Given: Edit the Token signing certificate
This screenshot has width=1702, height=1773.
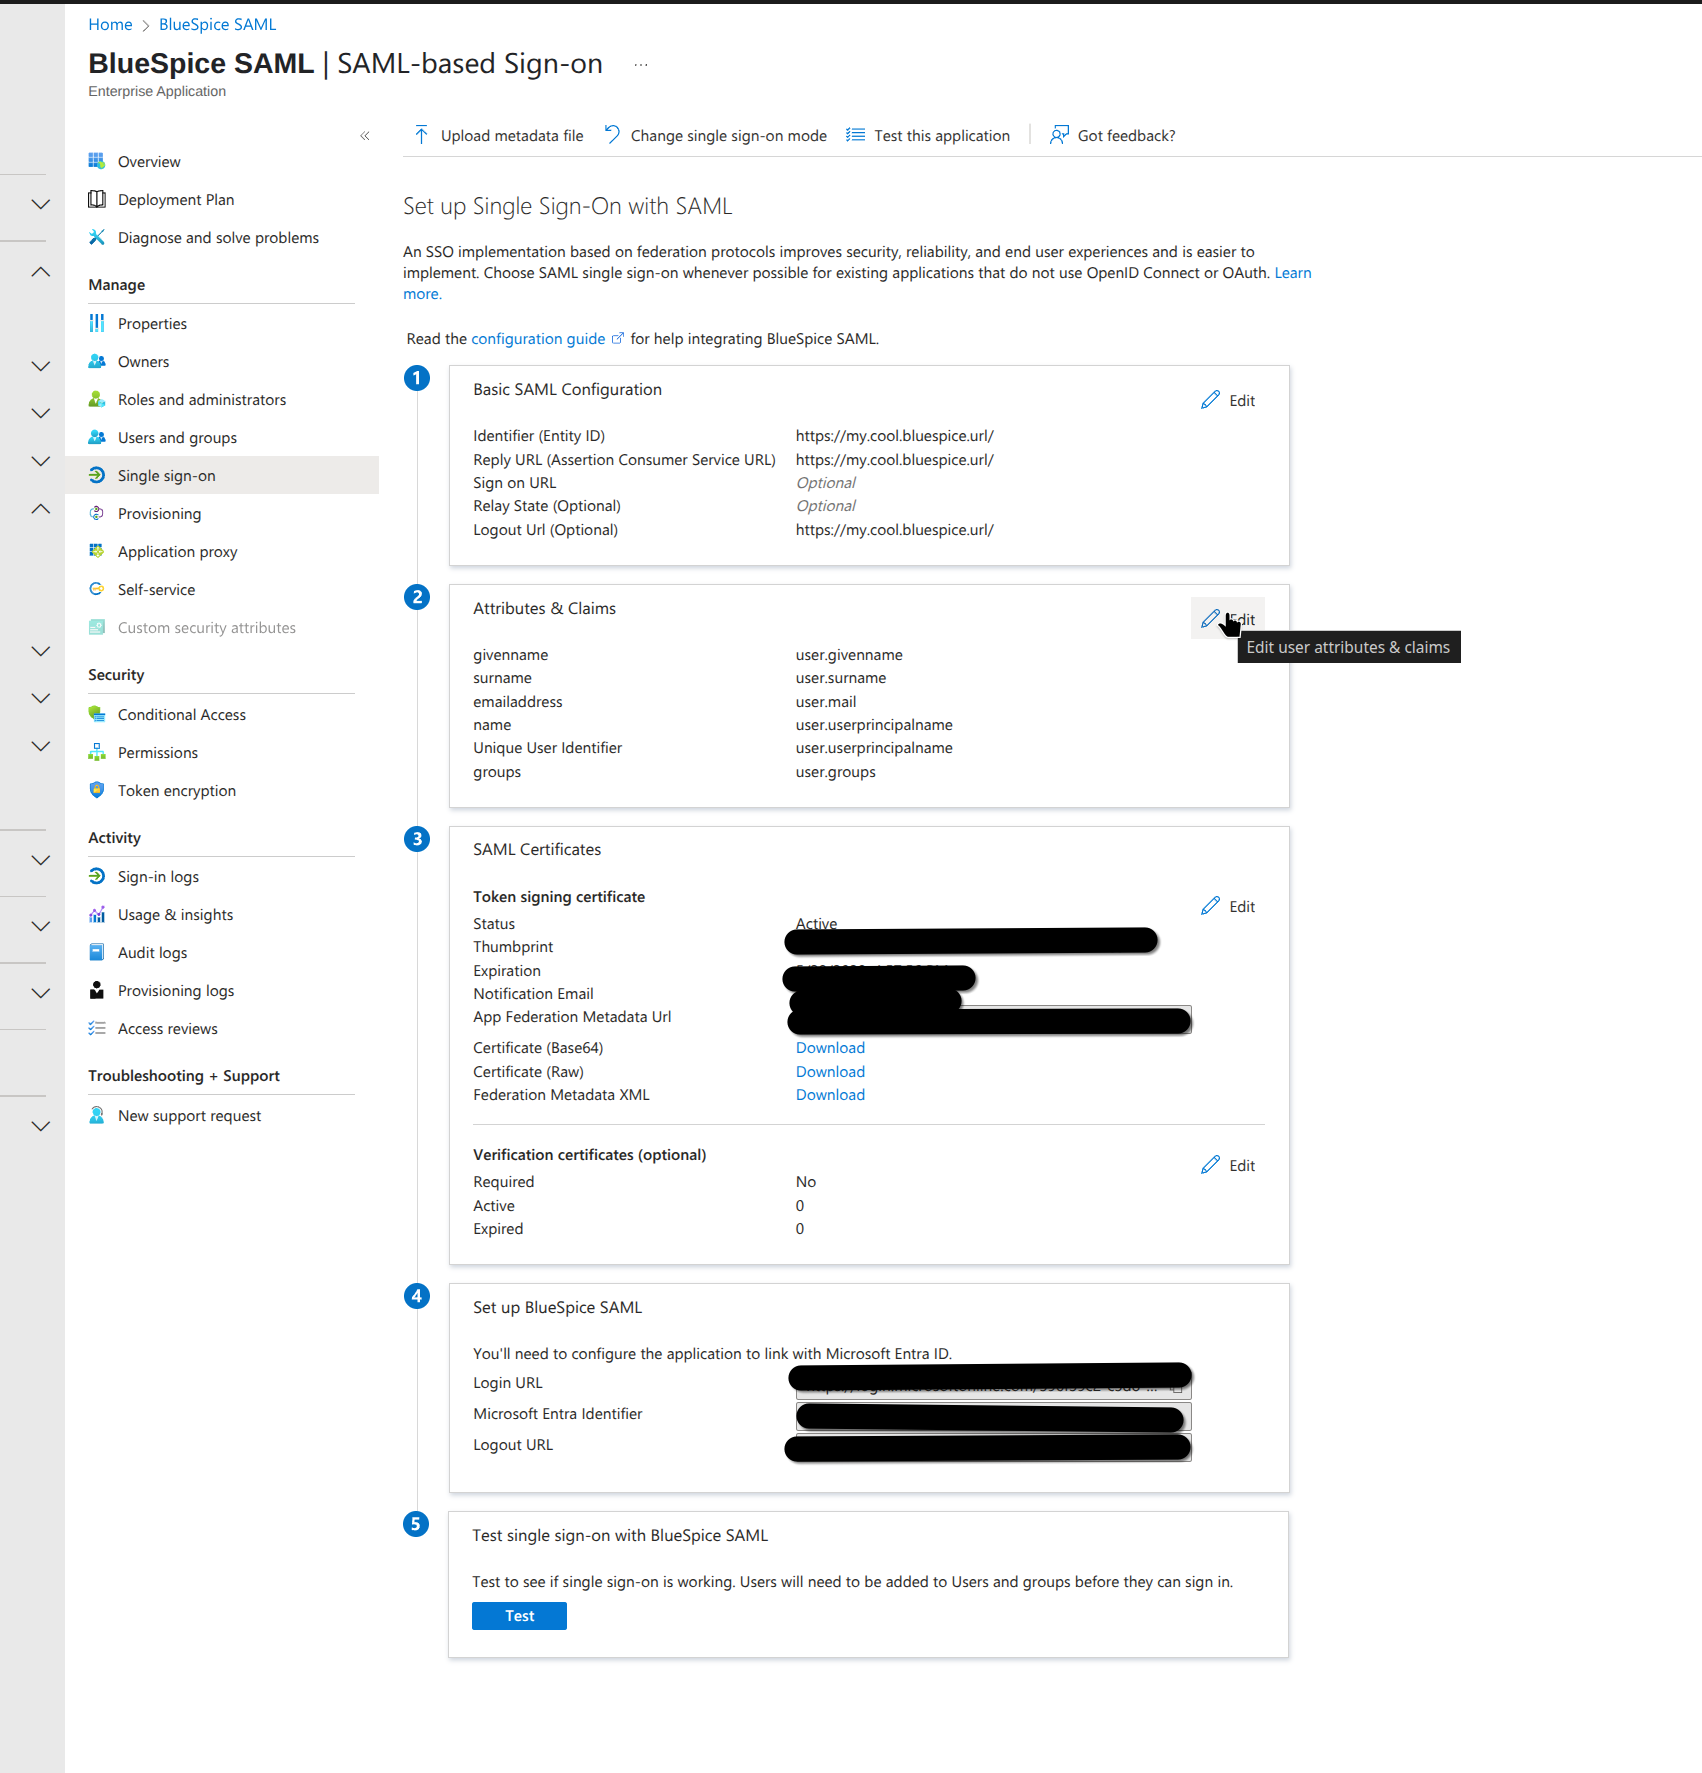Looking at the screenshot, I should [1228, 906].
